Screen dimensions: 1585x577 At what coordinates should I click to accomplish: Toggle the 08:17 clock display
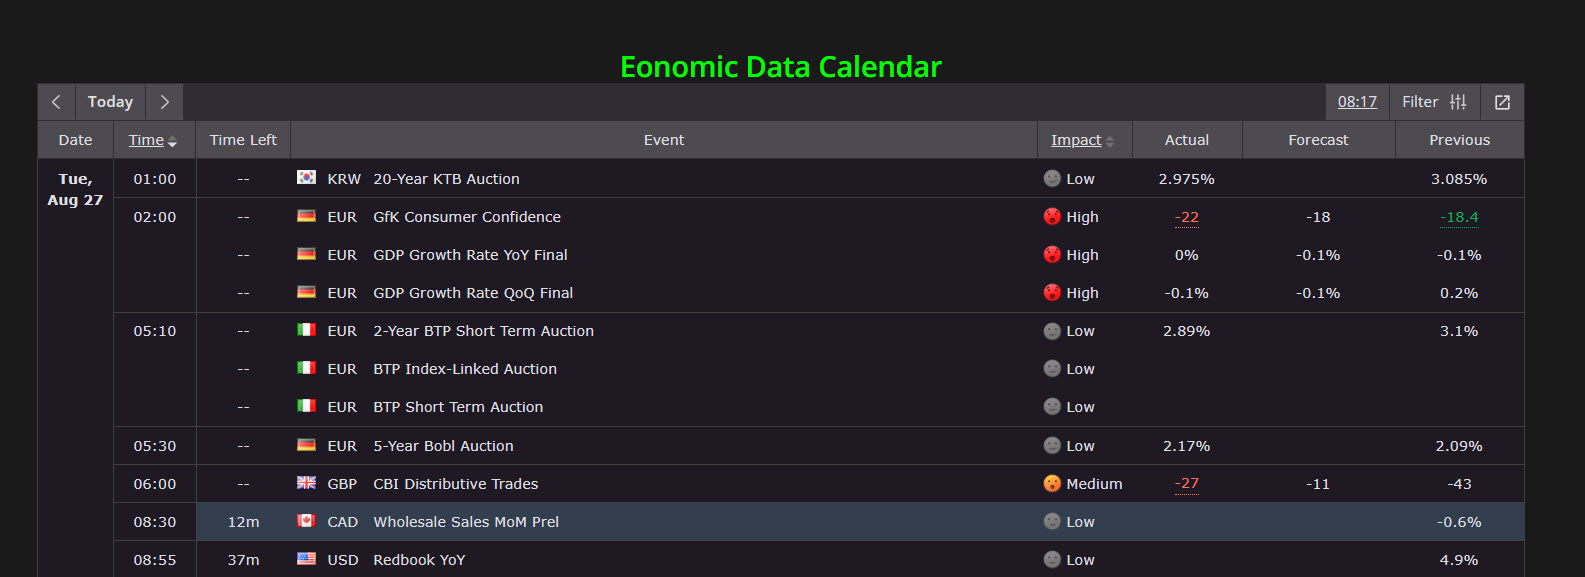[x=1357, y=101]
